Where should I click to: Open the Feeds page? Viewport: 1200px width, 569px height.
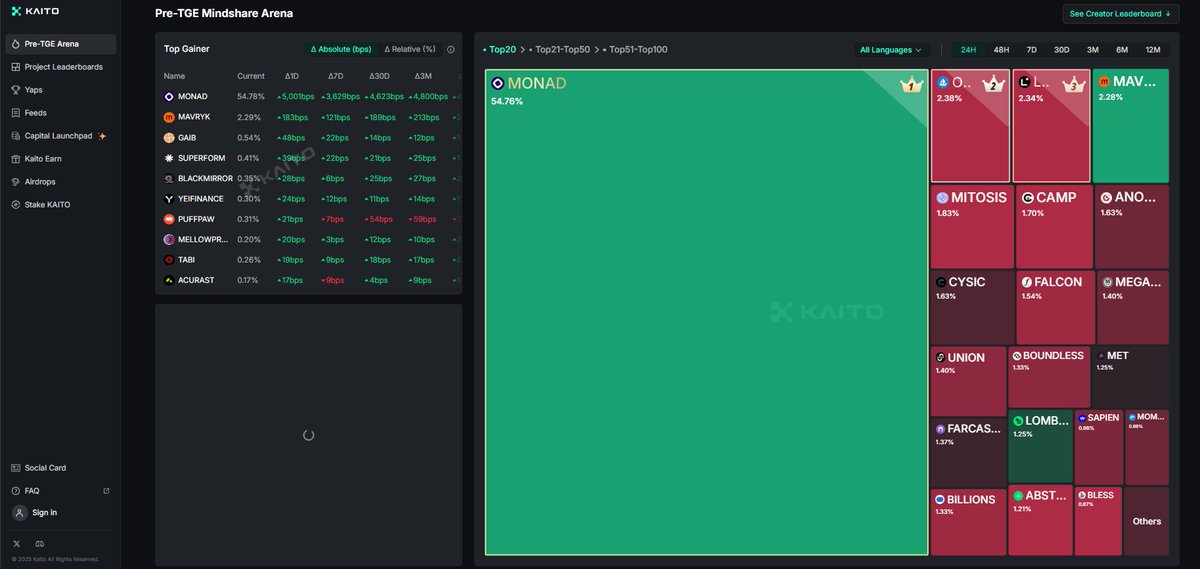tap(60, 113)
